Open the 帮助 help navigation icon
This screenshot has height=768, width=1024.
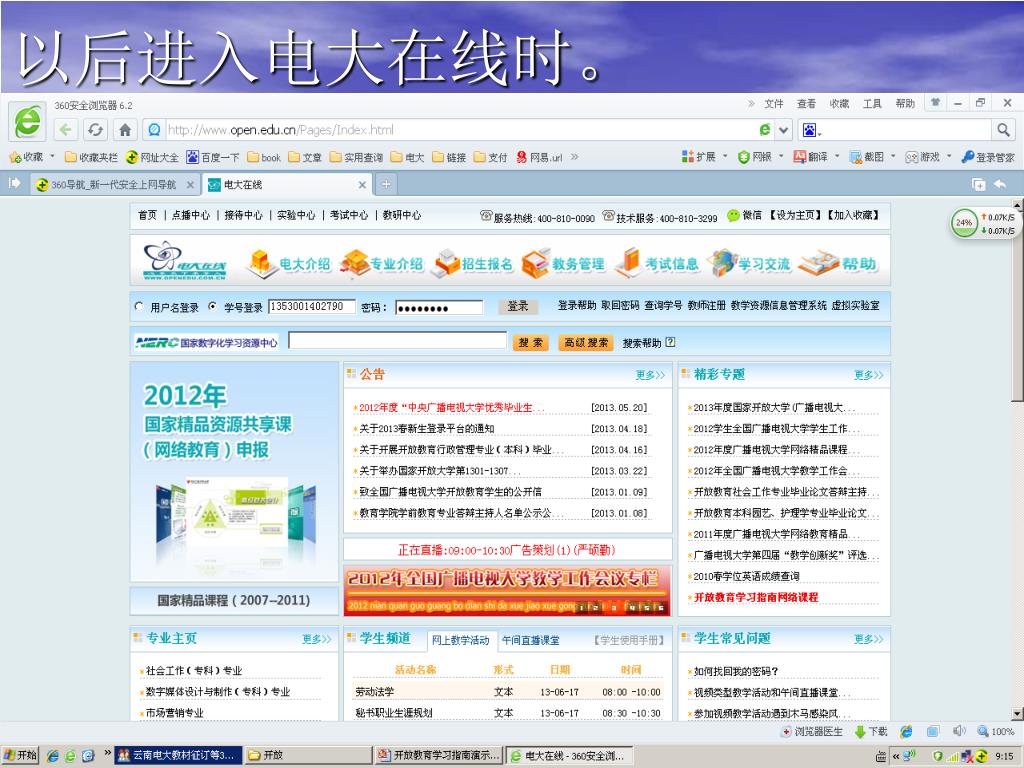[x=838, y=263]
